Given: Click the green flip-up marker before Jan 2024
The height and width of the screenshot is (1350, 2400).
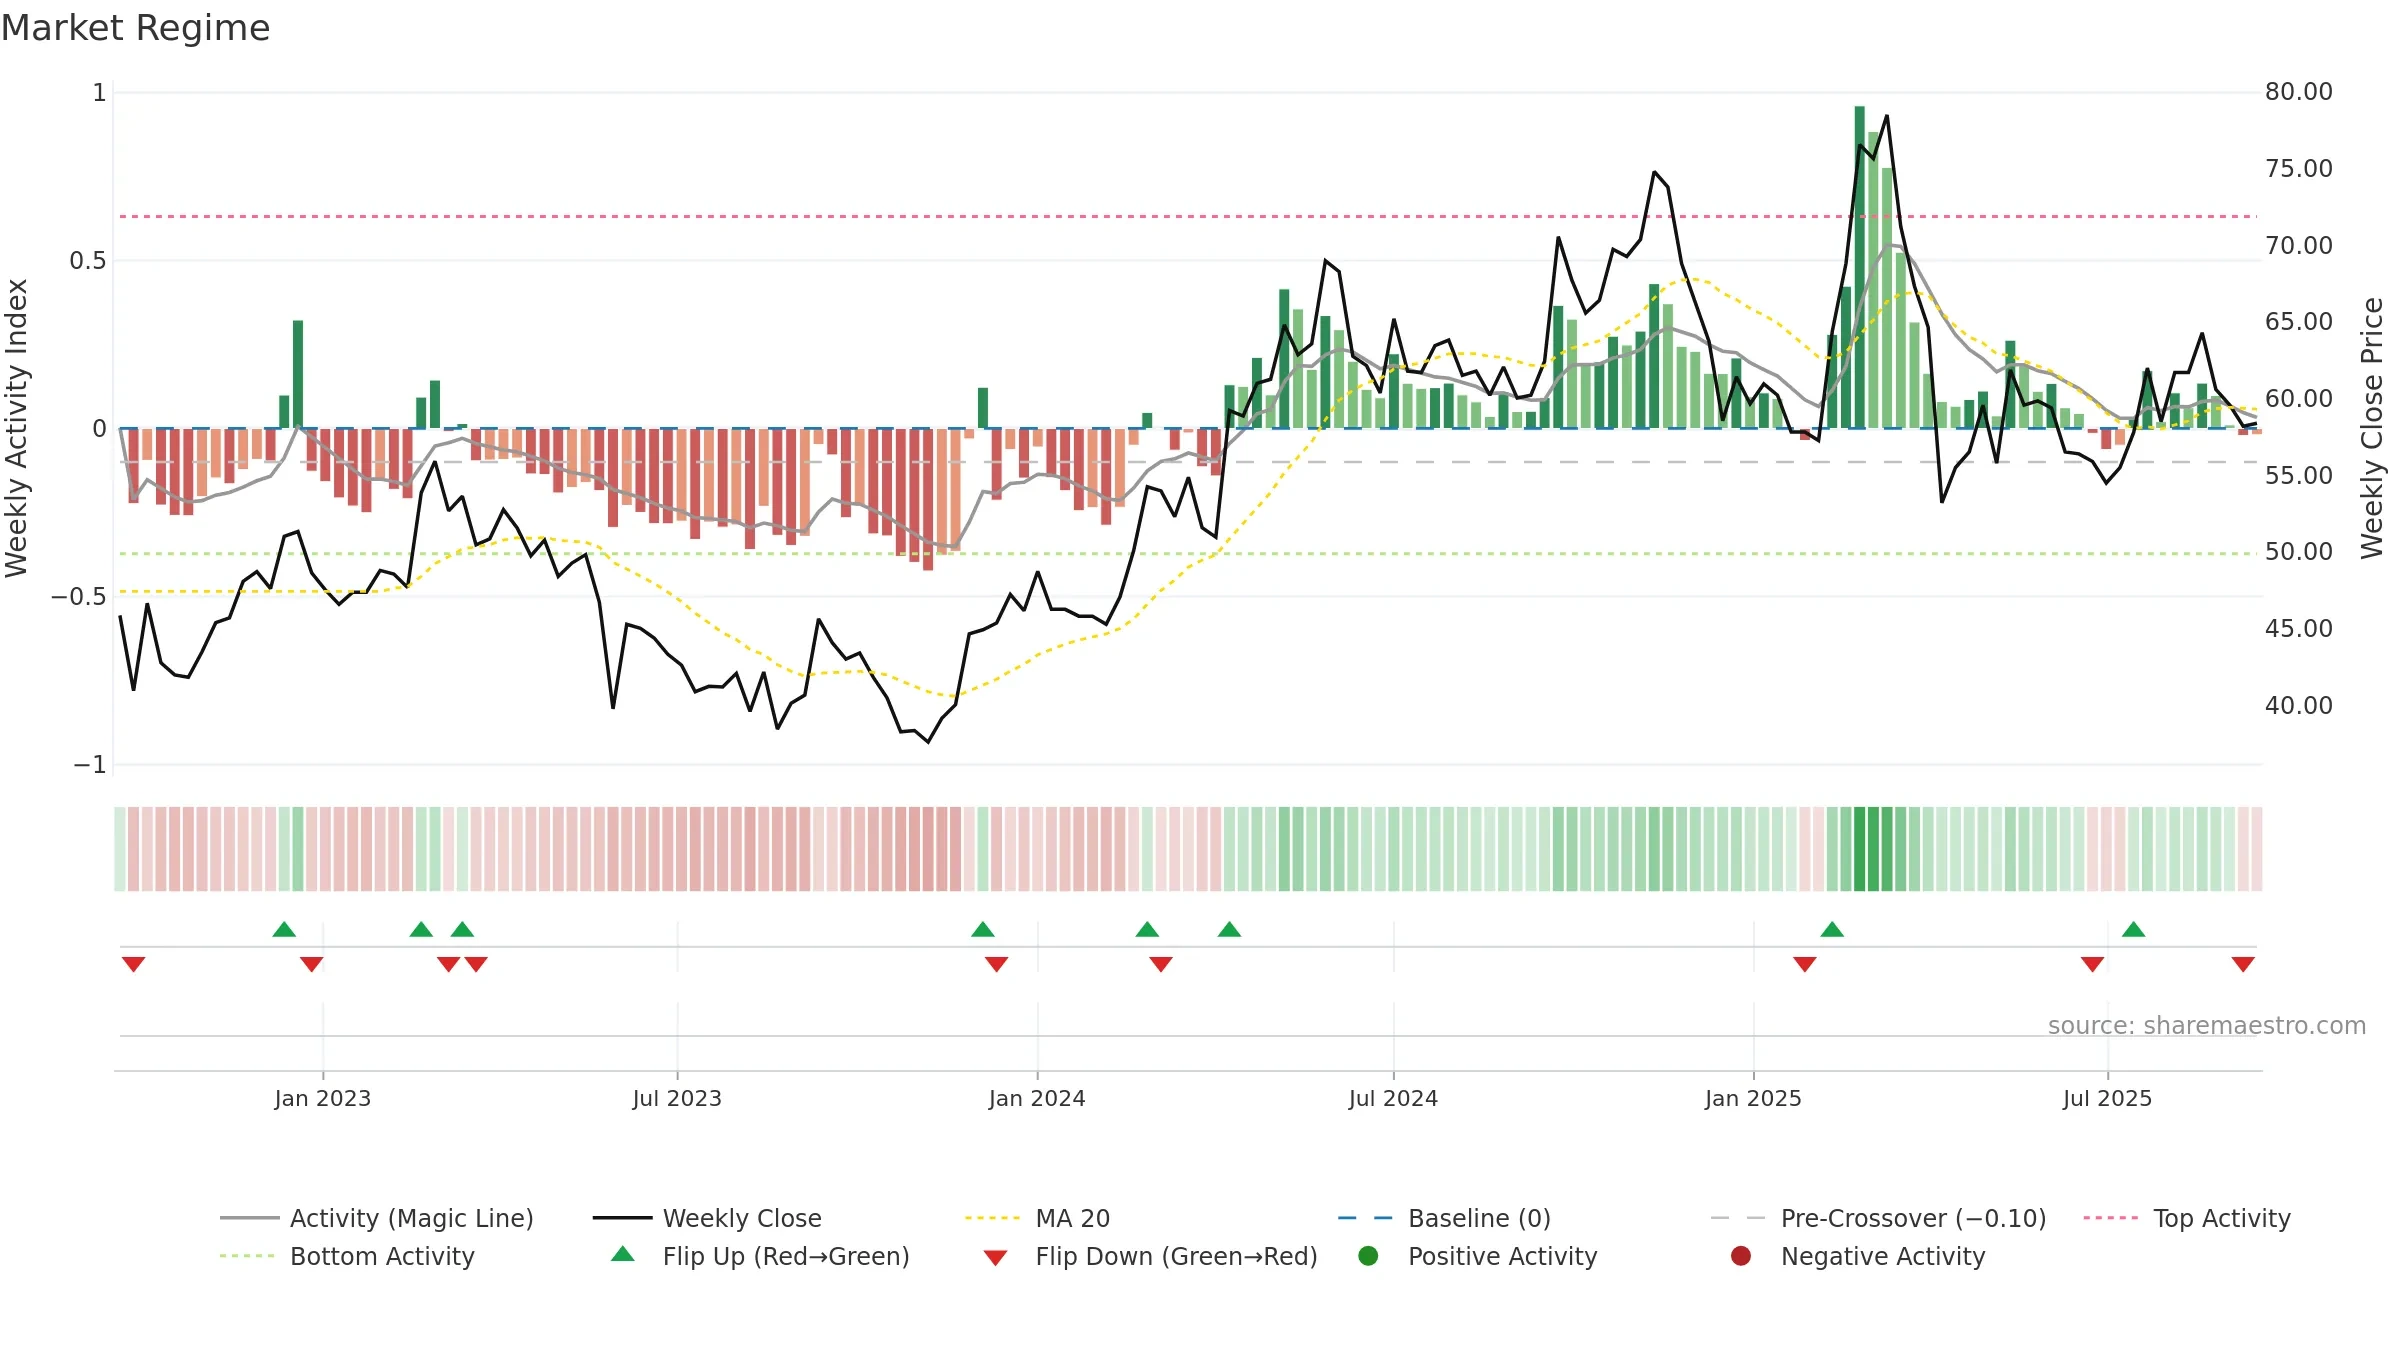Looking at the screenshot, I should (x=983, y=929).
